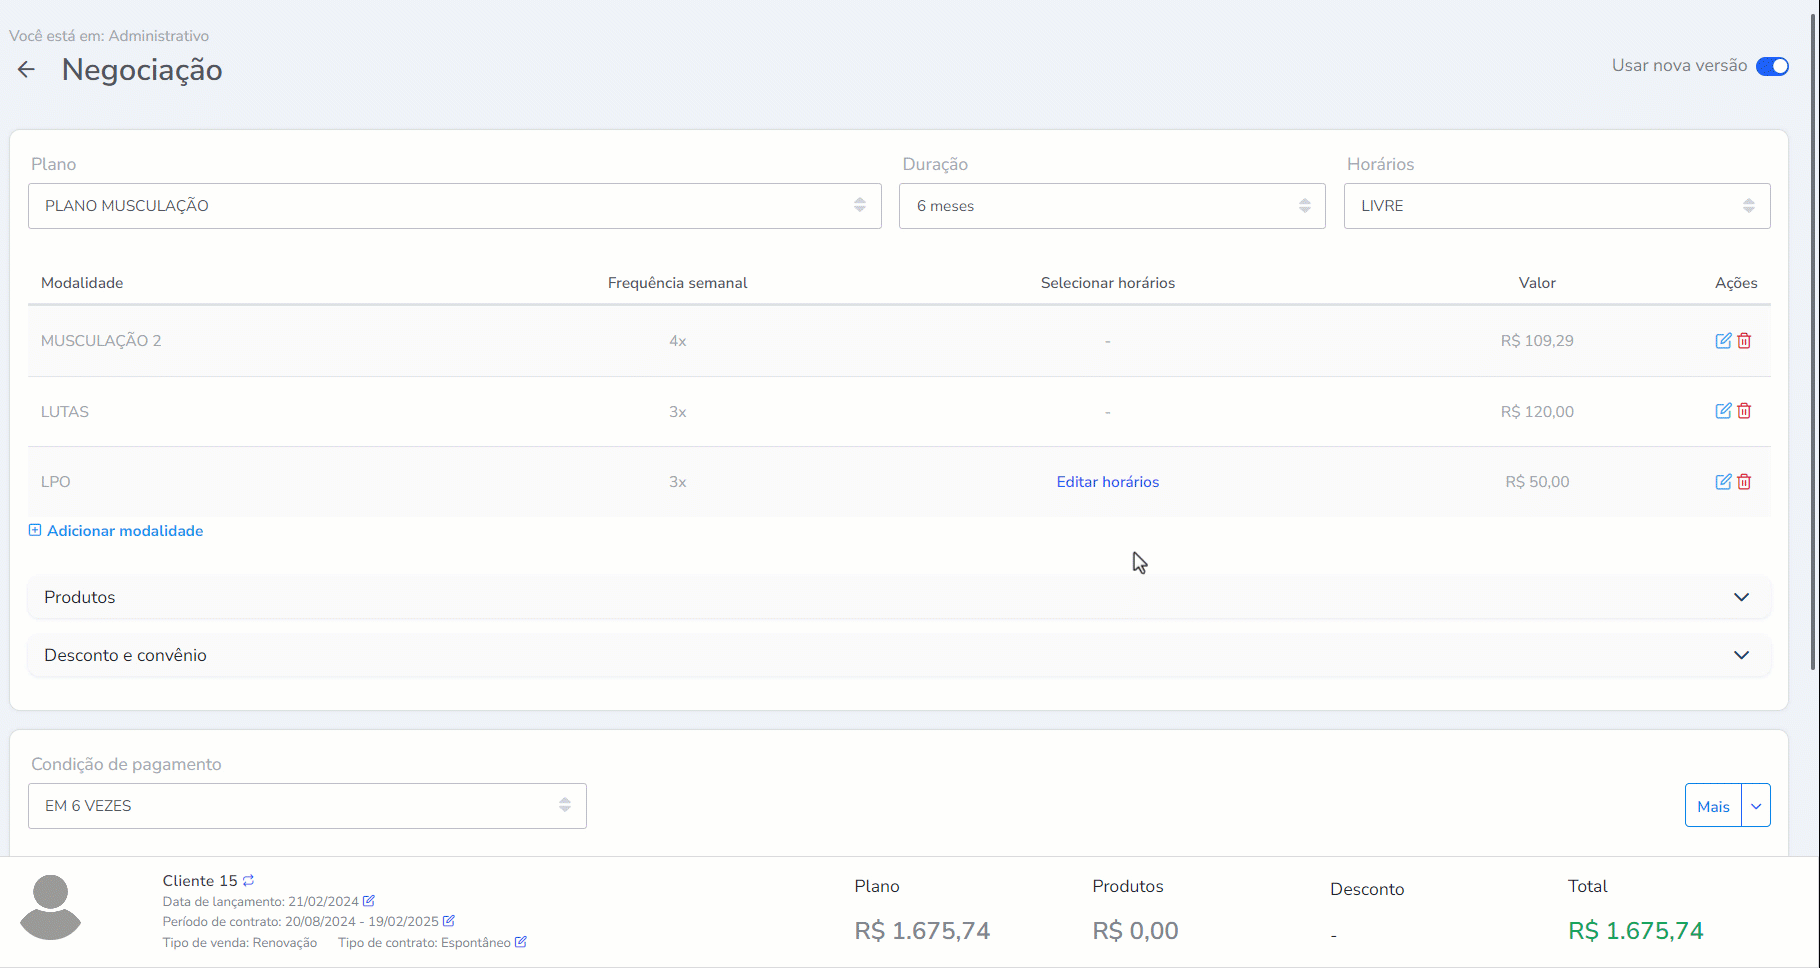This screenshot has height=968, width=1820.
Task: Delete the MUSCULAÇÃO 2 modality
Action: click(x=1744, y=341)
